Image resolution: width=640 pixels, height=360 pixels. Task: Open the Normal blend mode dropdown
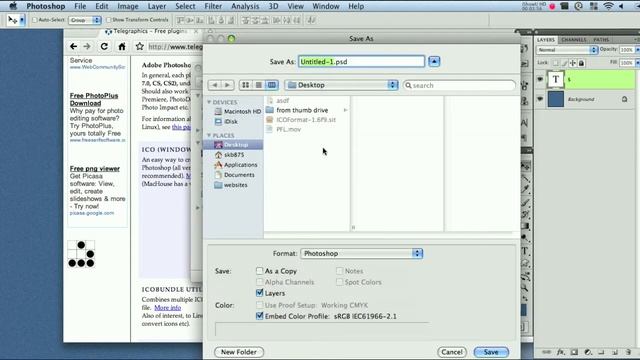click(x=567, y=50)
